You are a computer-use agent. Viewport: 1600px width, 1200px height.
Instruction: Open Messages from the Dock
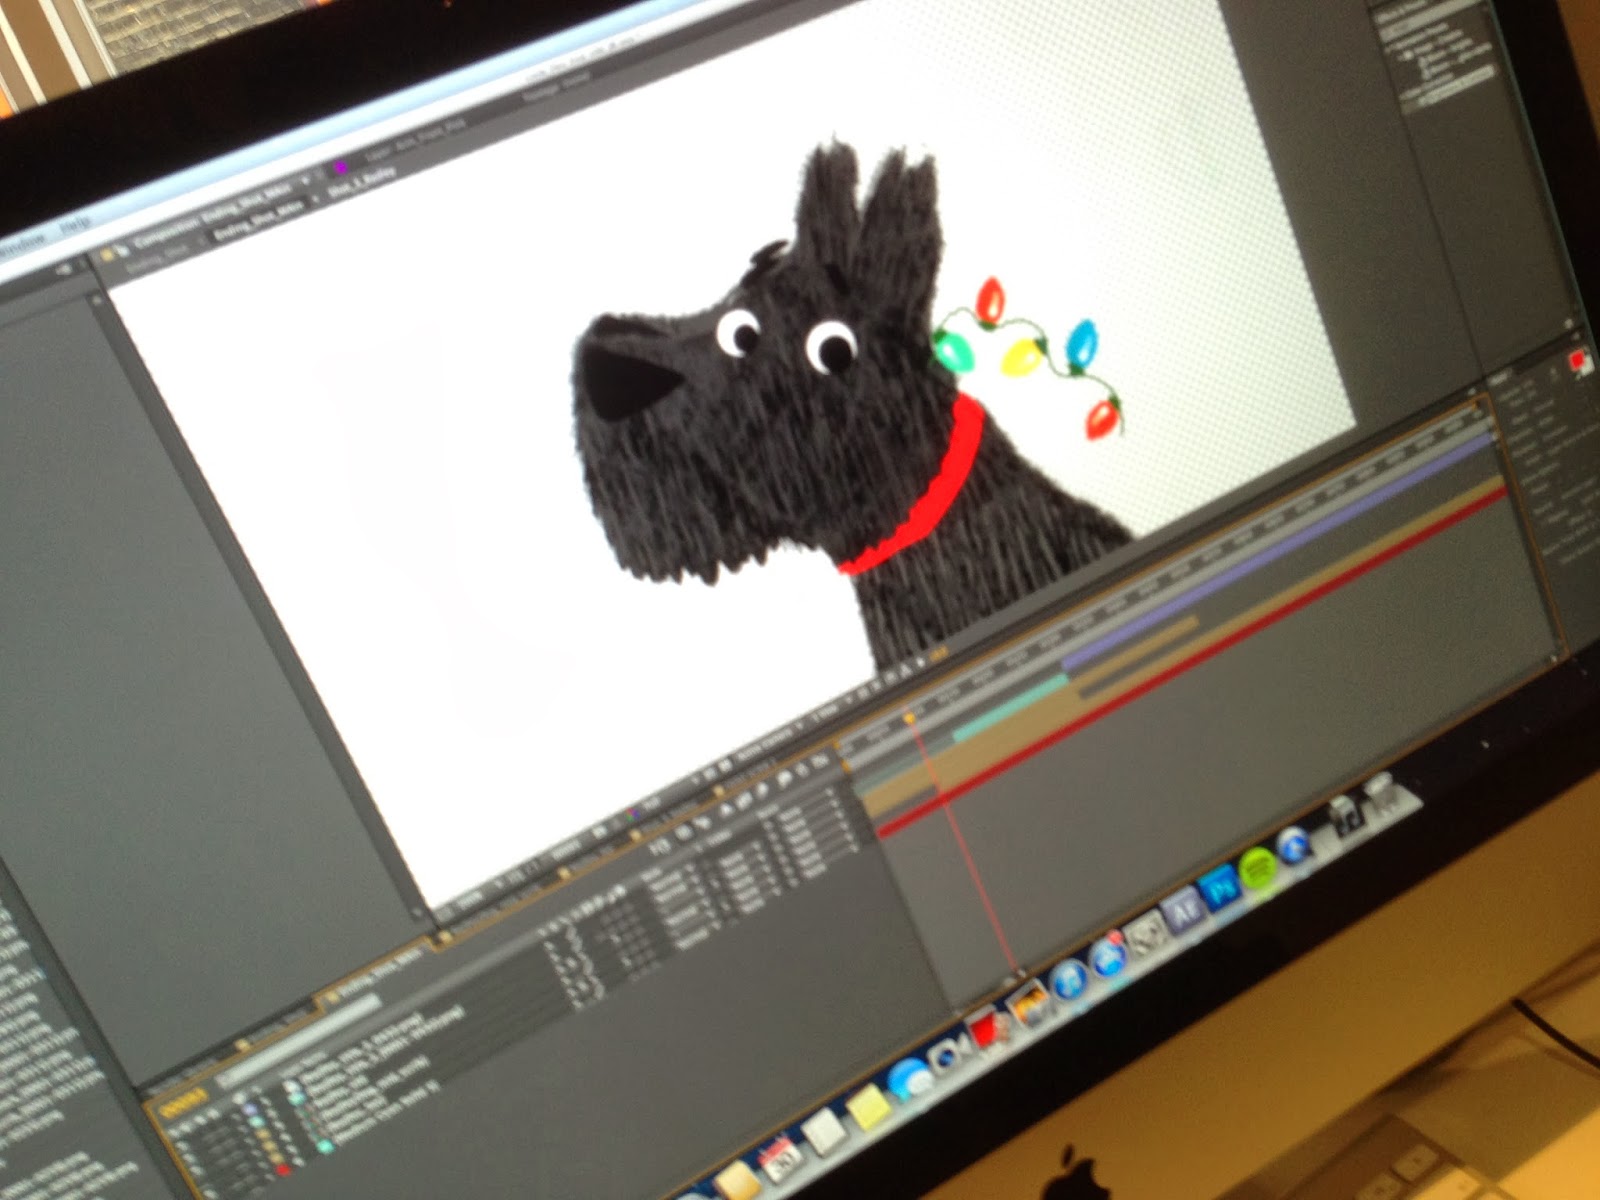pyautogui.click(x=909, y=1081)
